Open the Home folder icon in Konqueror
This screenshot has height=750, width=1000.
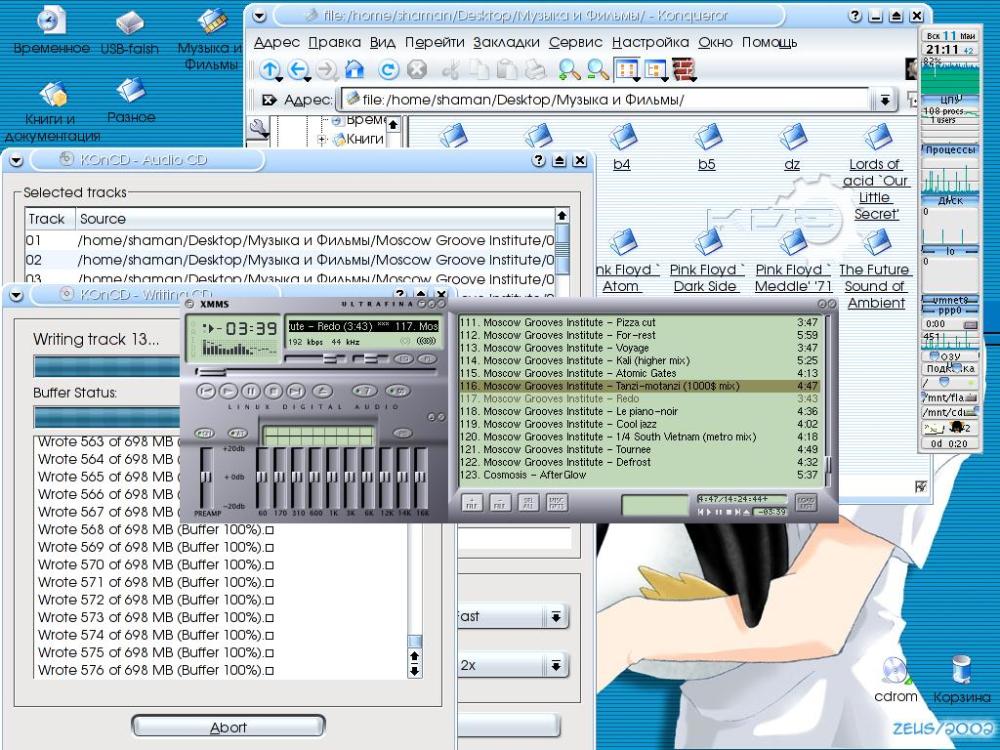(x=355, y=69)
